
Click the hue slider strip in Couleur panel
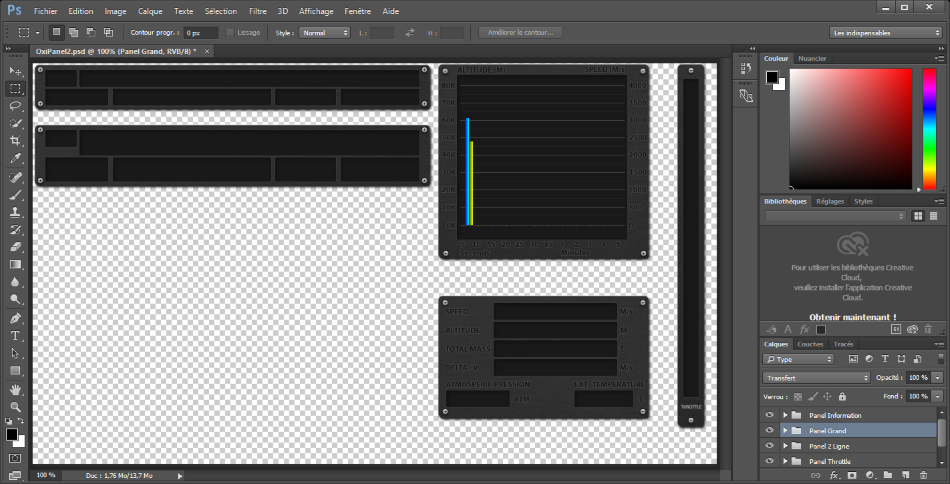pyautogui.click(x=930, y=128)
